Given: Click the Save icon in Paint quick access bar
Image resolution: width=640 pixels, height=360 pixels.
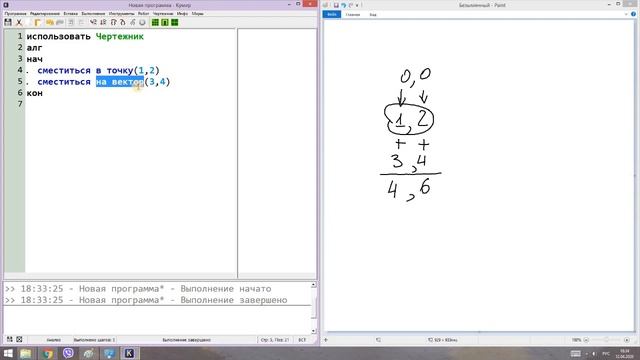Looking at the screenshot, I should tap(336, 5).
